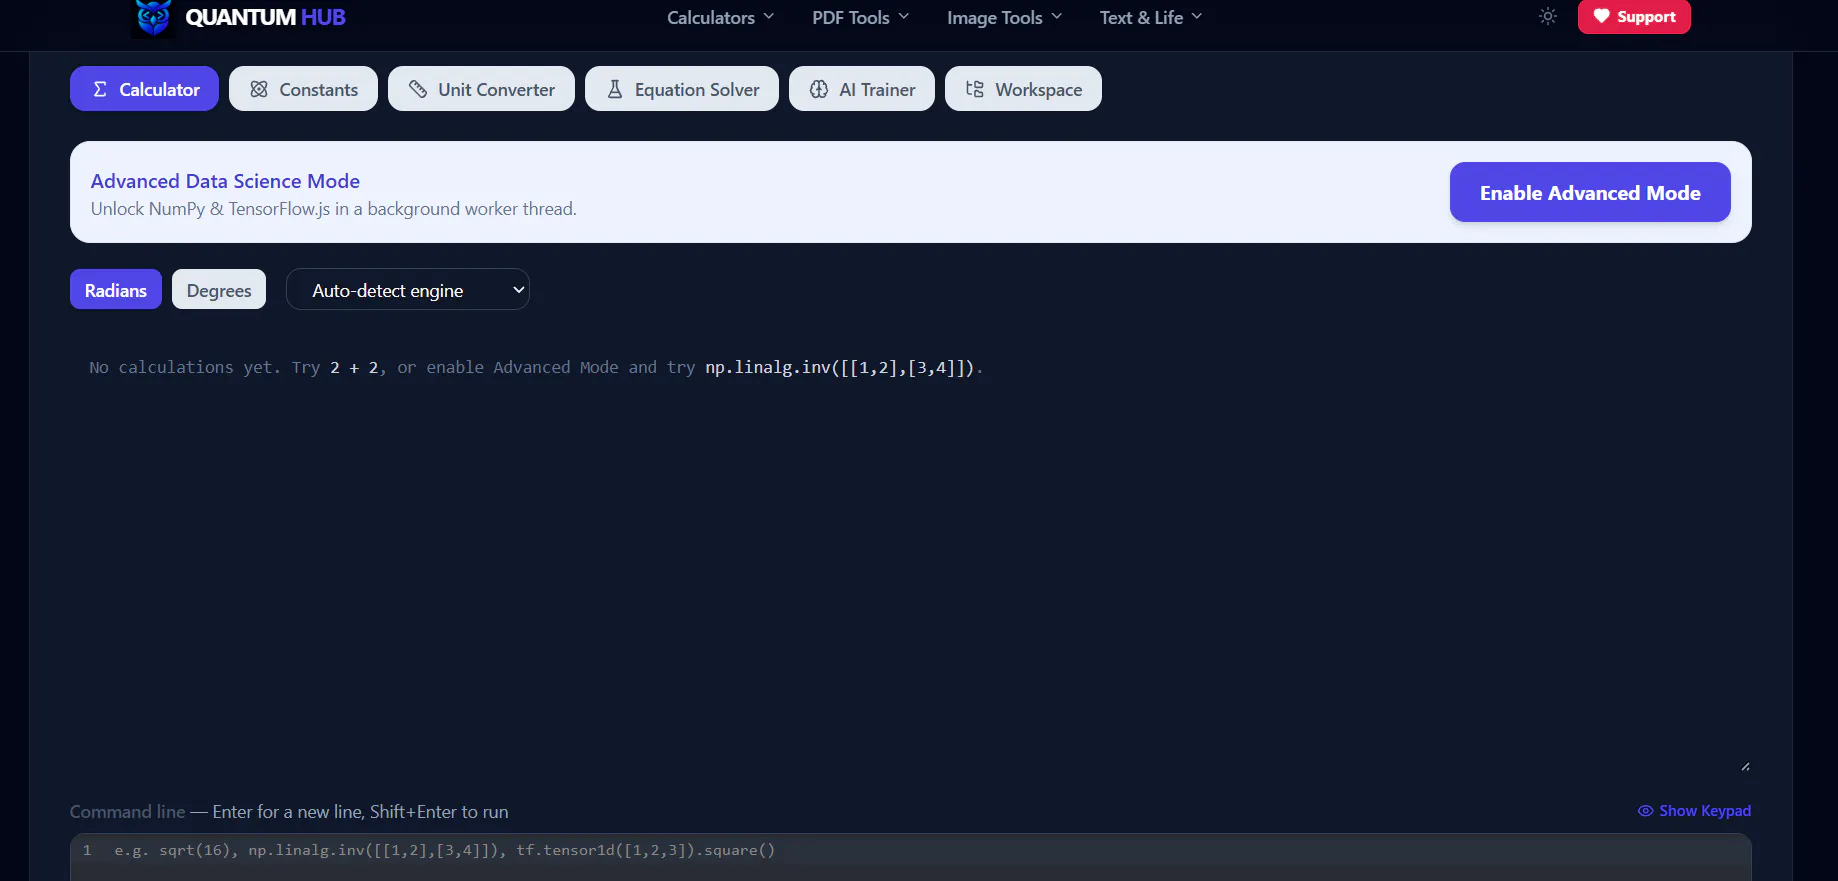Viewport: 1838px width, 881px height.
Task: Click the tree icon on the Workspace tab
Action: (x=975, y=89)
